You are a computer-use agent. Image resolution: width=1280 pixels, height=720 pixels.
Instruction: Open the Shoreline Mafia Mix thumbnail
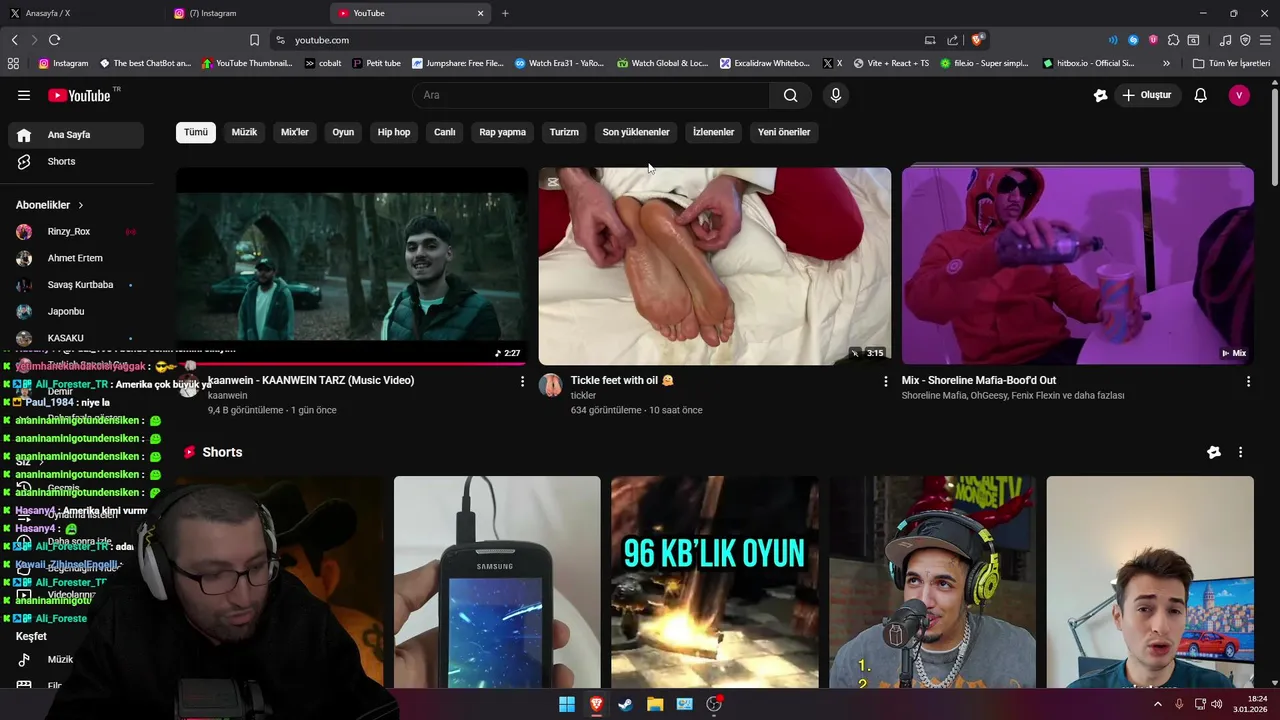(1078, 266)
